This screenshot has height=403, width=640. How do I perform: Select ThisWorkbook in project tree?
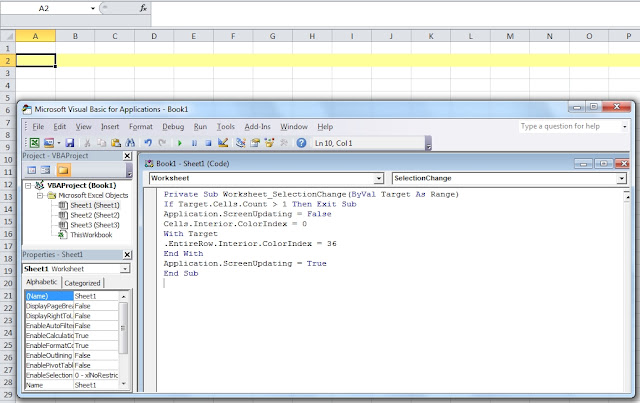[x=91, y=235]
